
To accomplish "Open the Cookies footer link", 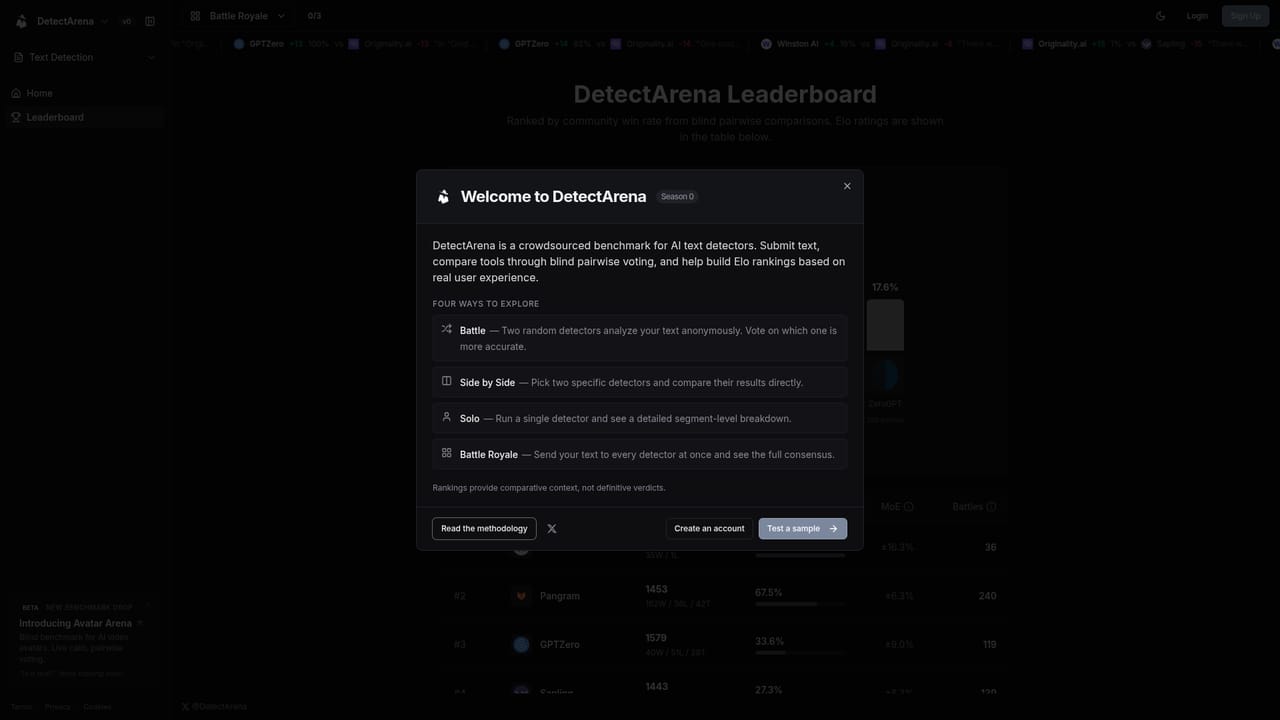I will tap(97, 707).
